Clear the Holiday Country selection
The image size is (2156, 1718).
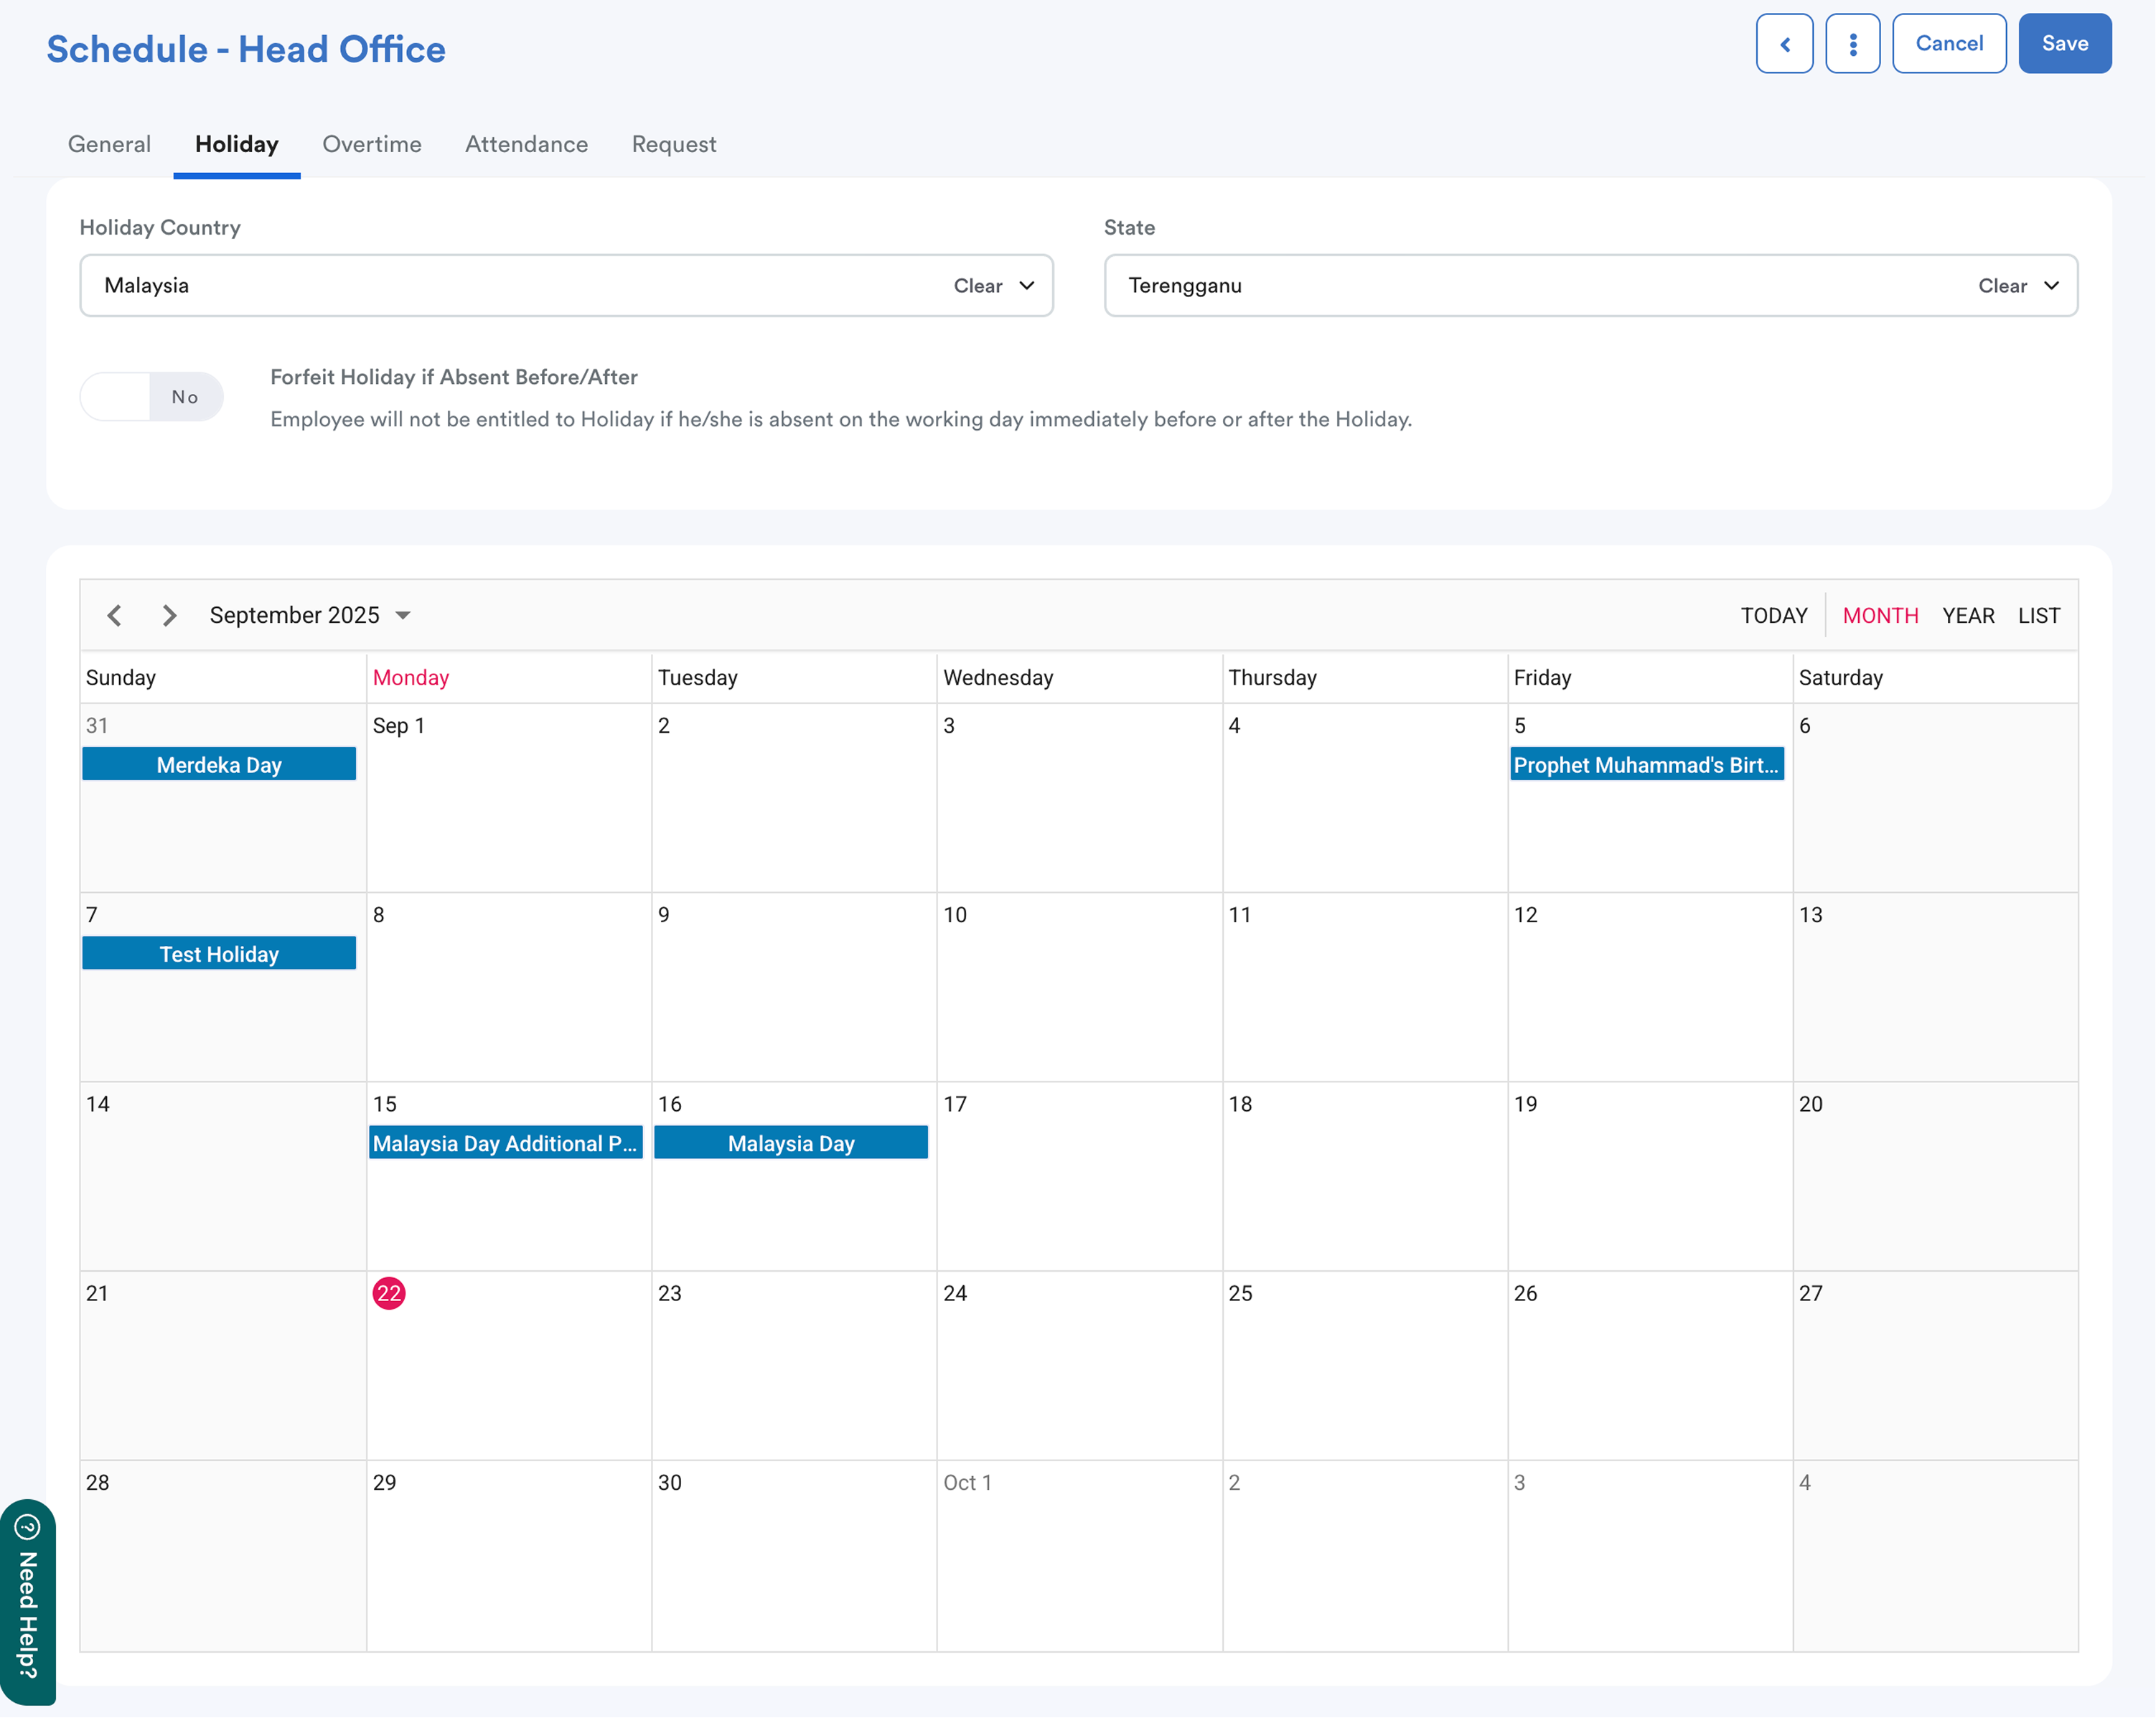977,286
